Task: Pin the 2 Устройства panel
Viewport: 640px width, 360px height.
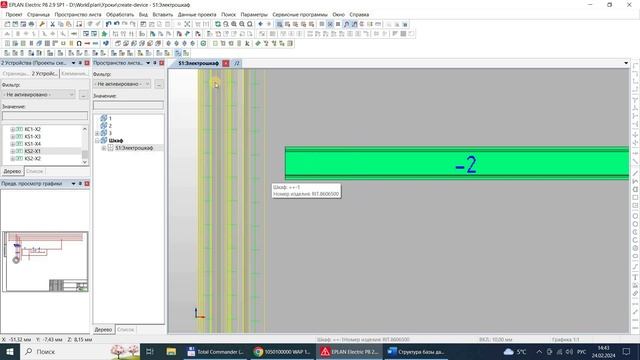Action: tap(80, 63)
